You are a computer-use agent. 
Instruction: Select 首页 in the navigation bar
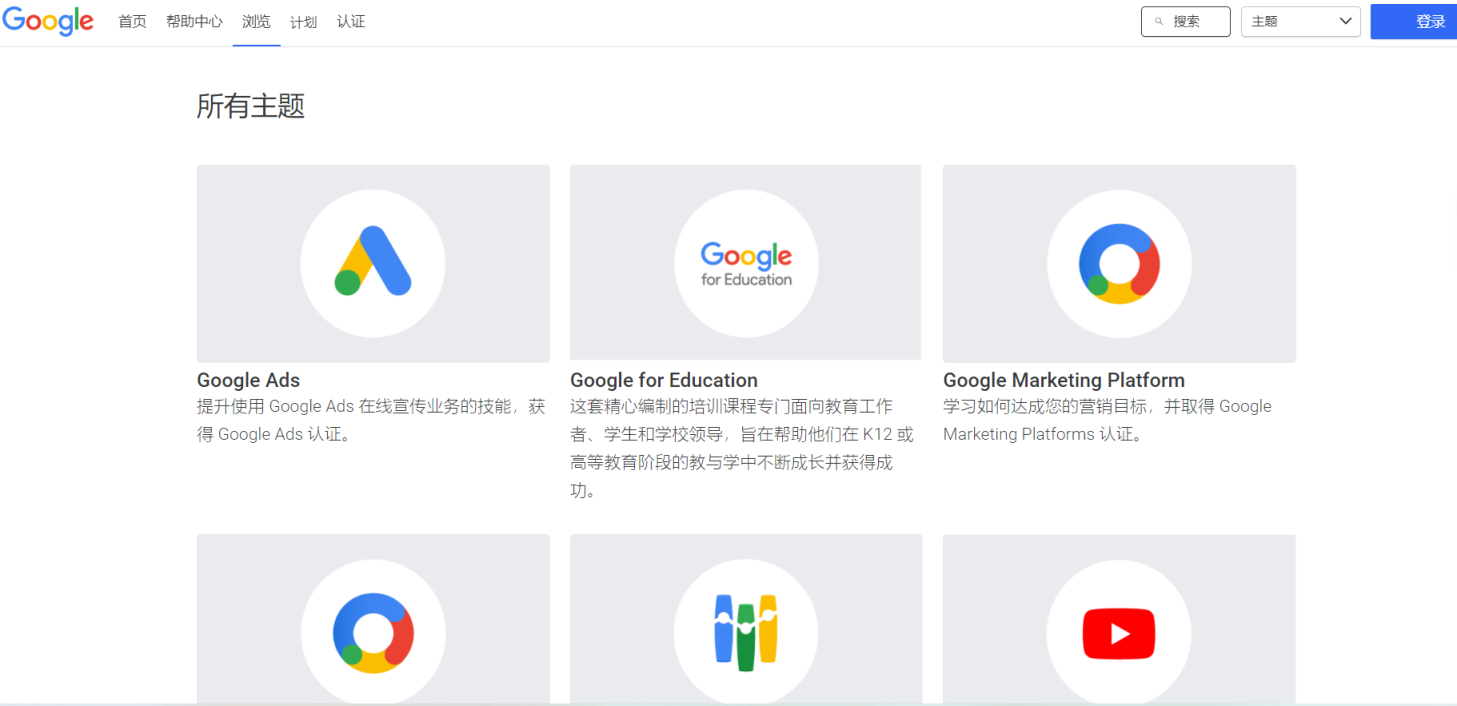(132, 20)
